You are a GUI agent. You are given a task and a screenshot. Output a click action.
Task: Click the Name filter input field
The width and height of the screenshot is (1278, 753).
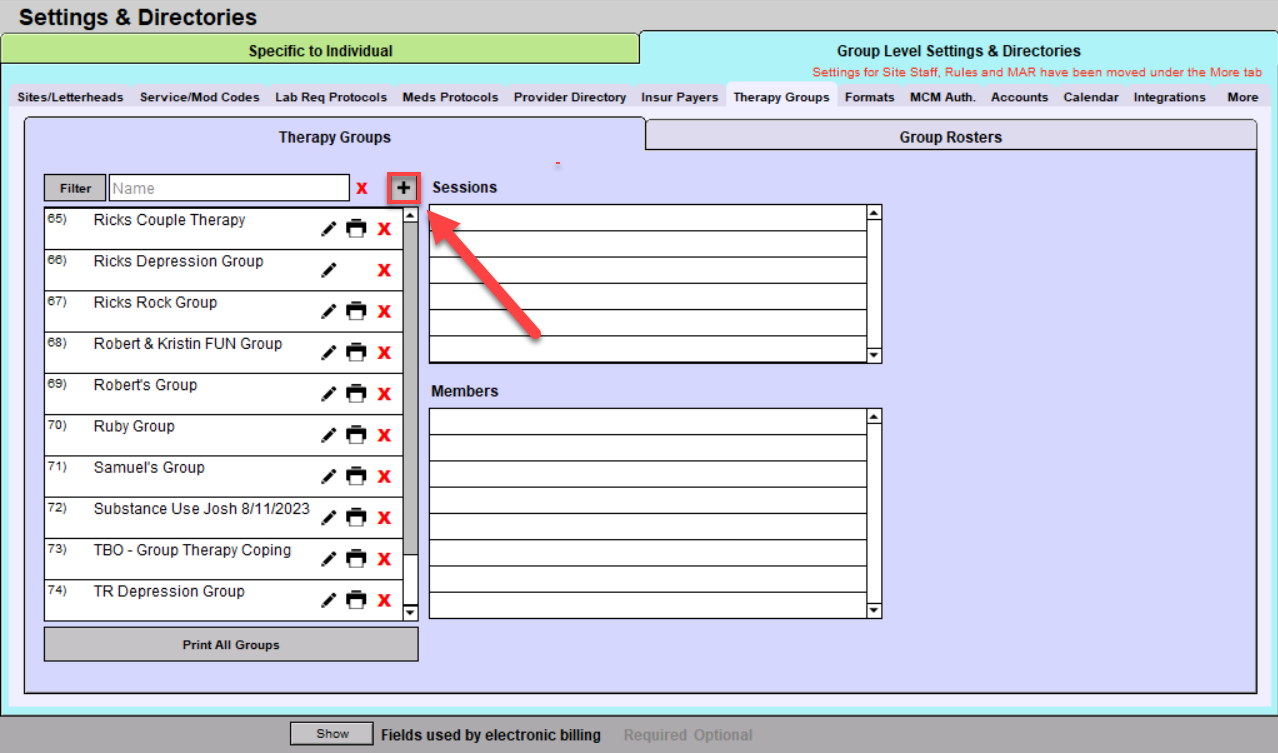[229, 188]
